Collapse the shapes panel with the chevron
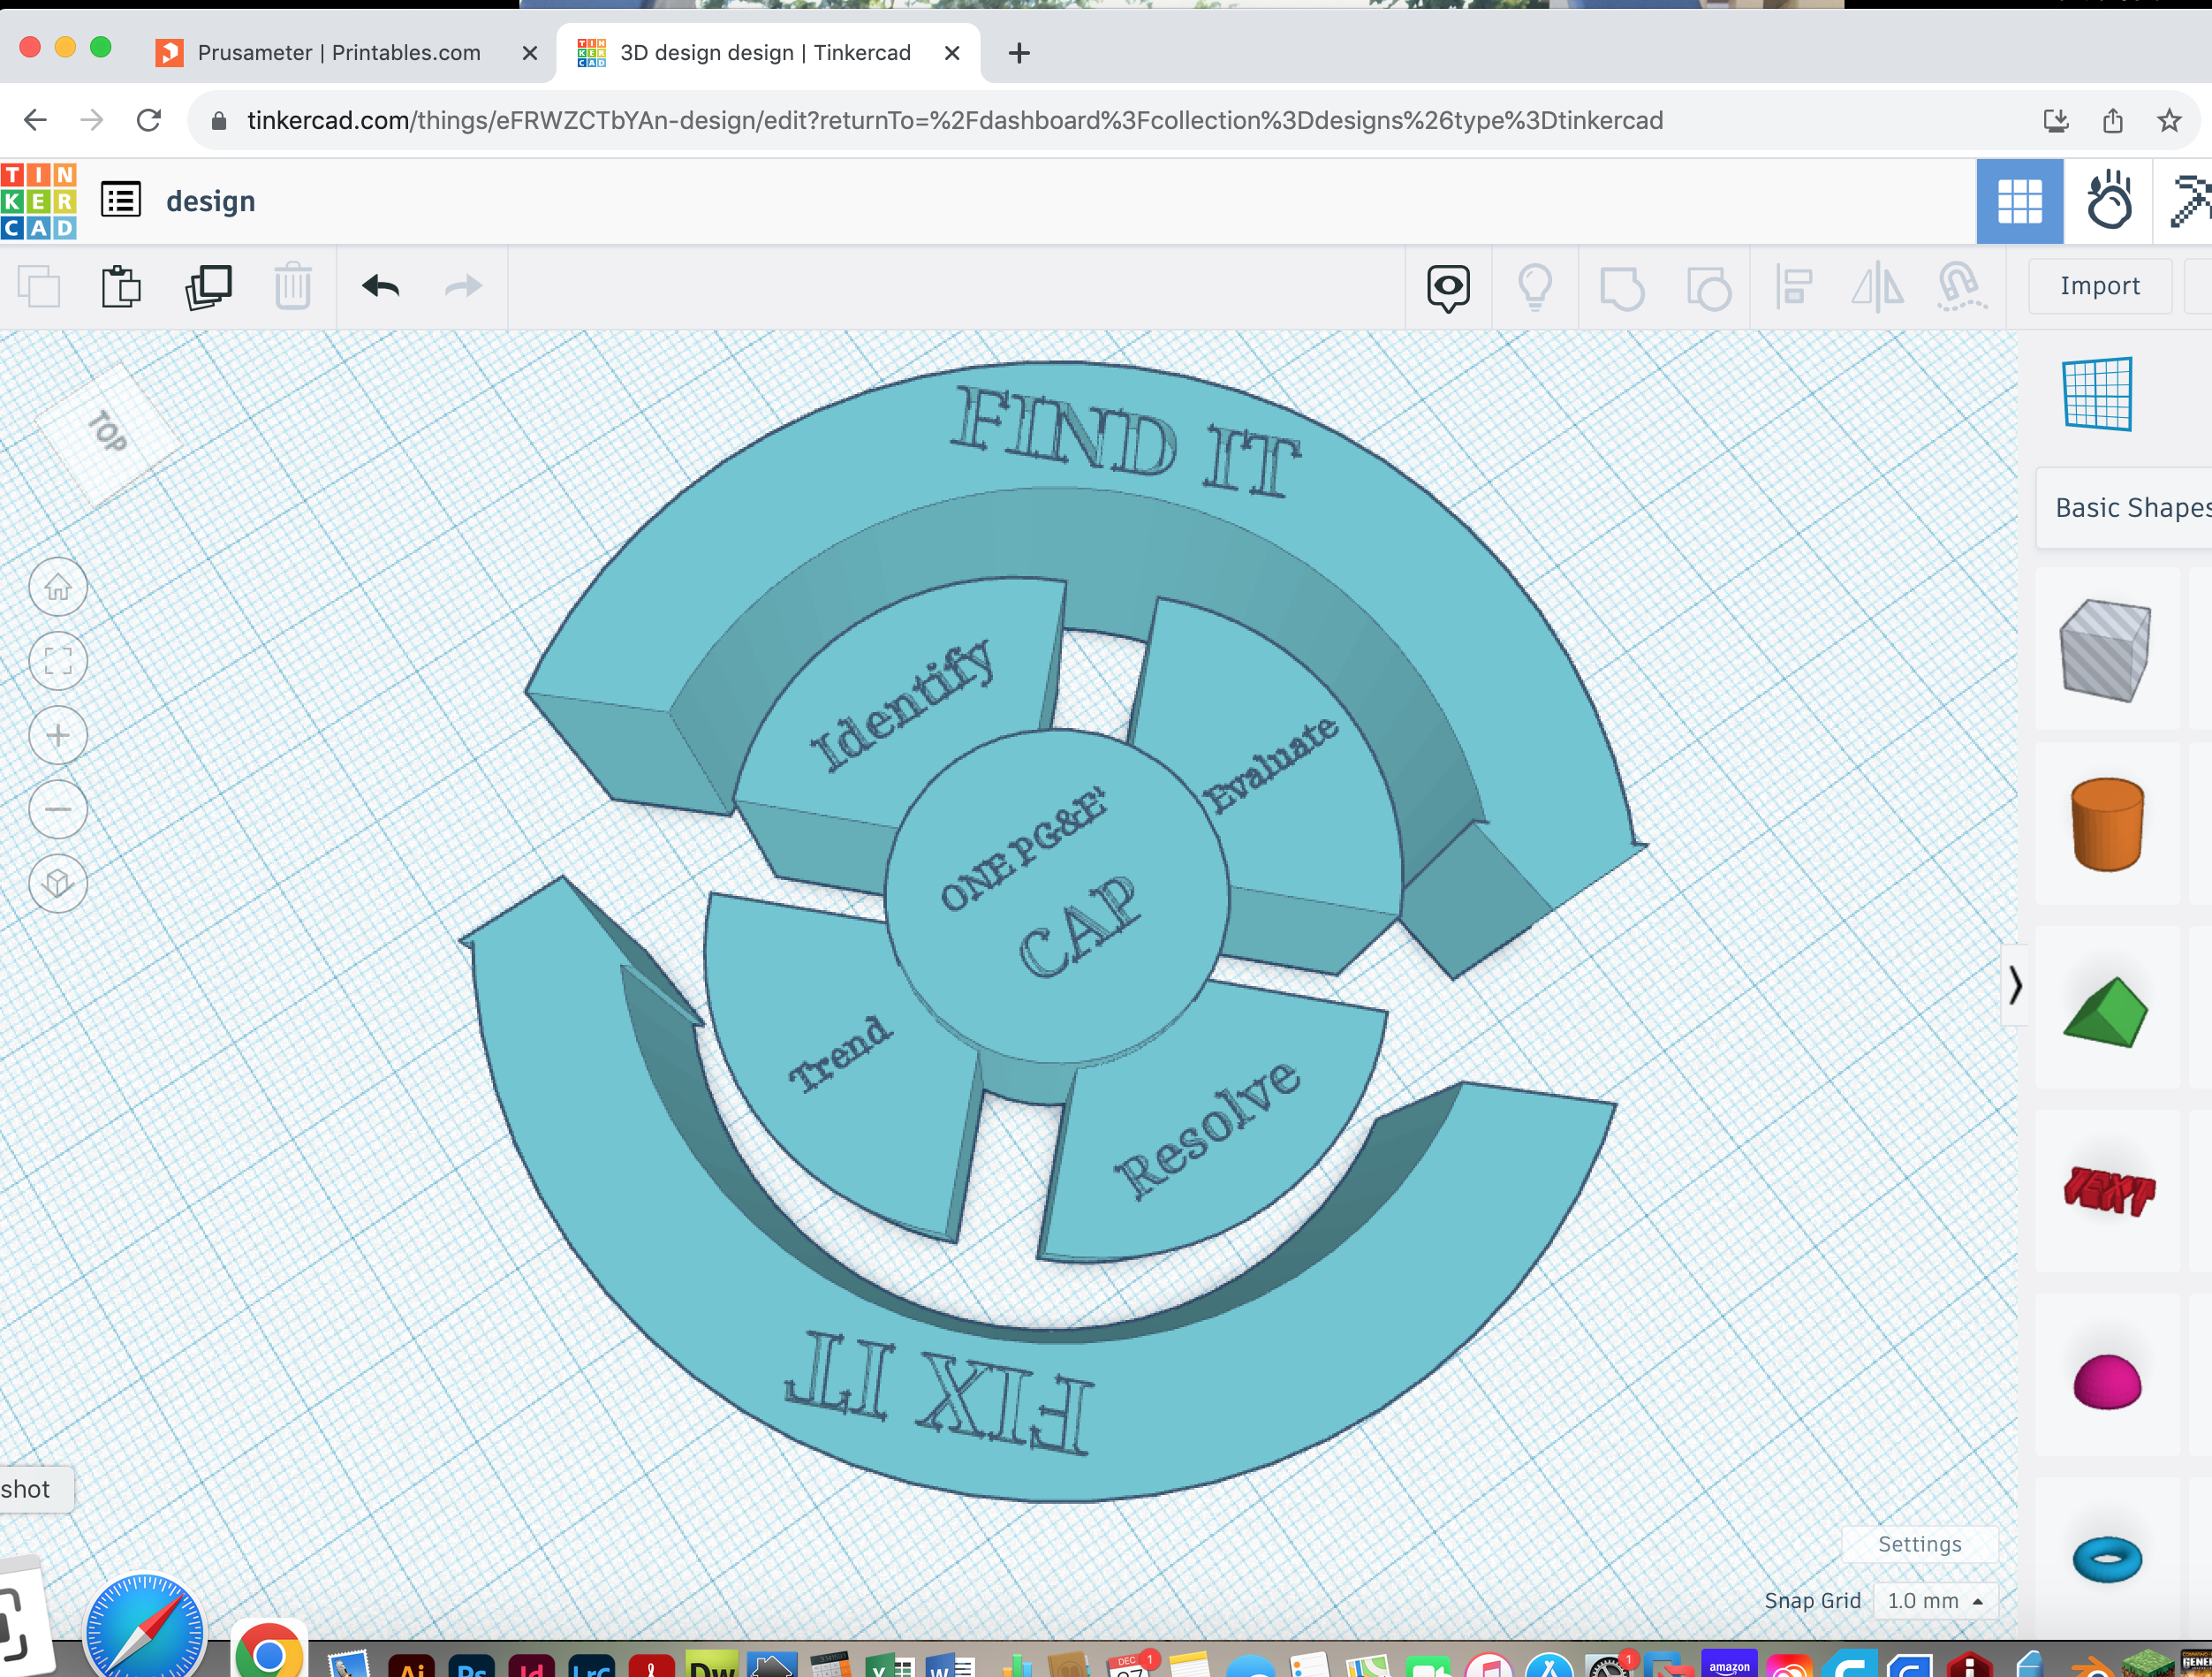 coord(2015,986)
